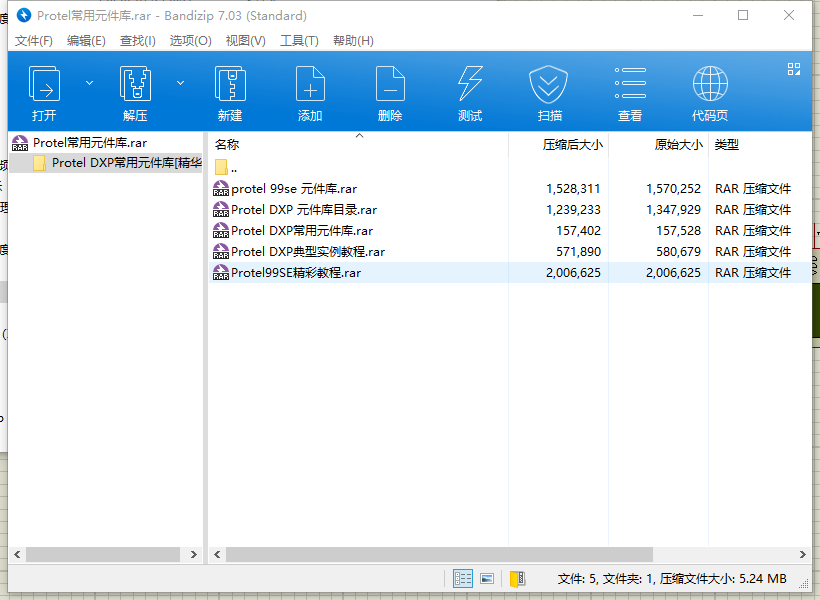820x600 pixels.
Task: Click the status bar file count text
Action: [x=672, y=579]
